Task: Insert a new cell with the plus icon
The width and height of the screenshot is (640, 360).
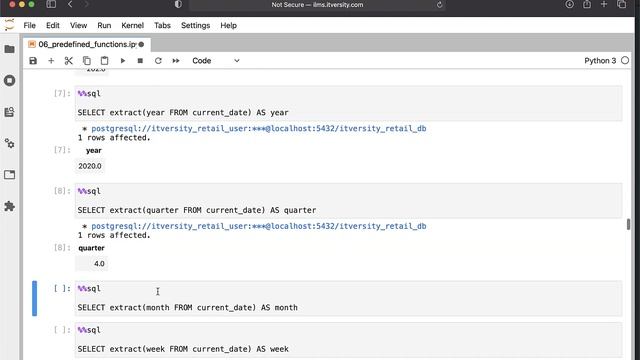Action: coord(51,61)
